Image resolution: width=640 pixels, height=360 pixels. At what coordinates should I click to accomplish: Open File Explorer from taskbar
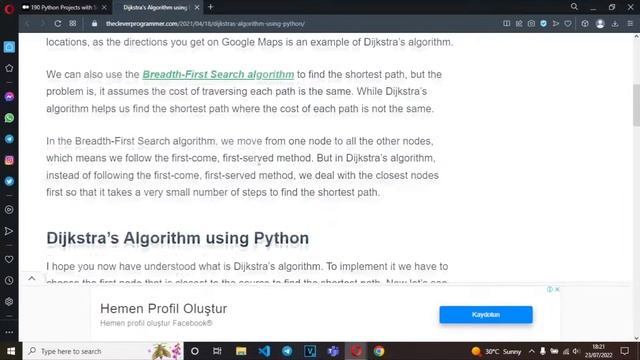point(241,351)
